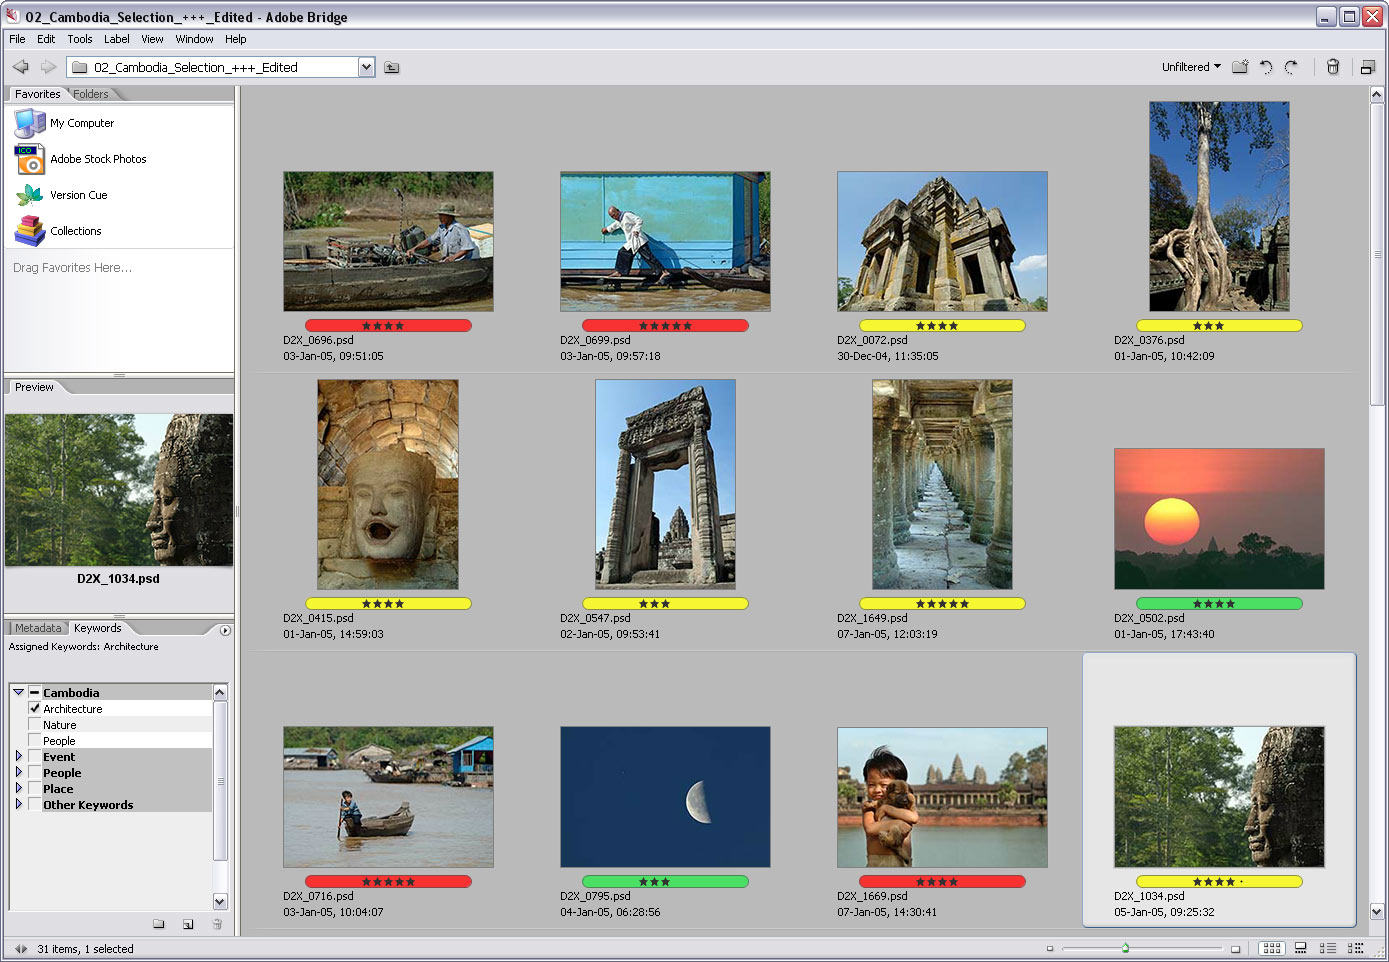Click the Delete item trash icon
This screenshot has height=962, width=1389.
[1332, 67]
